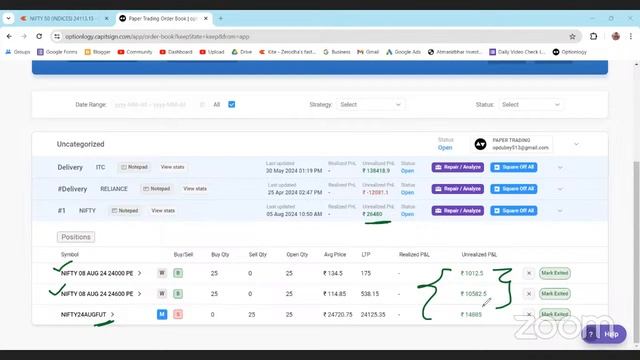Collapse the NIFTY strategy row chevron

pyautogui.click(x=560, y=211)
